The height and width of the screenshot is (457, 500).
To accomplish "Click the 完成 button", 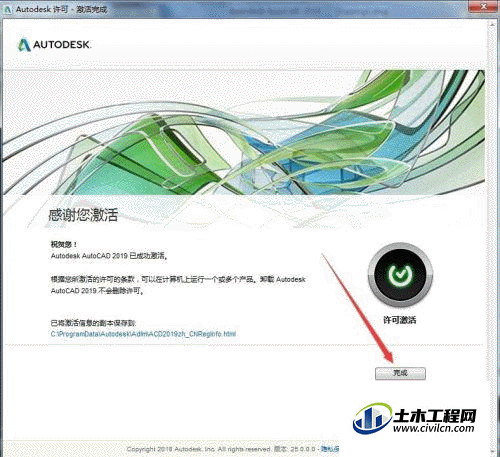I will coord(400,373).
